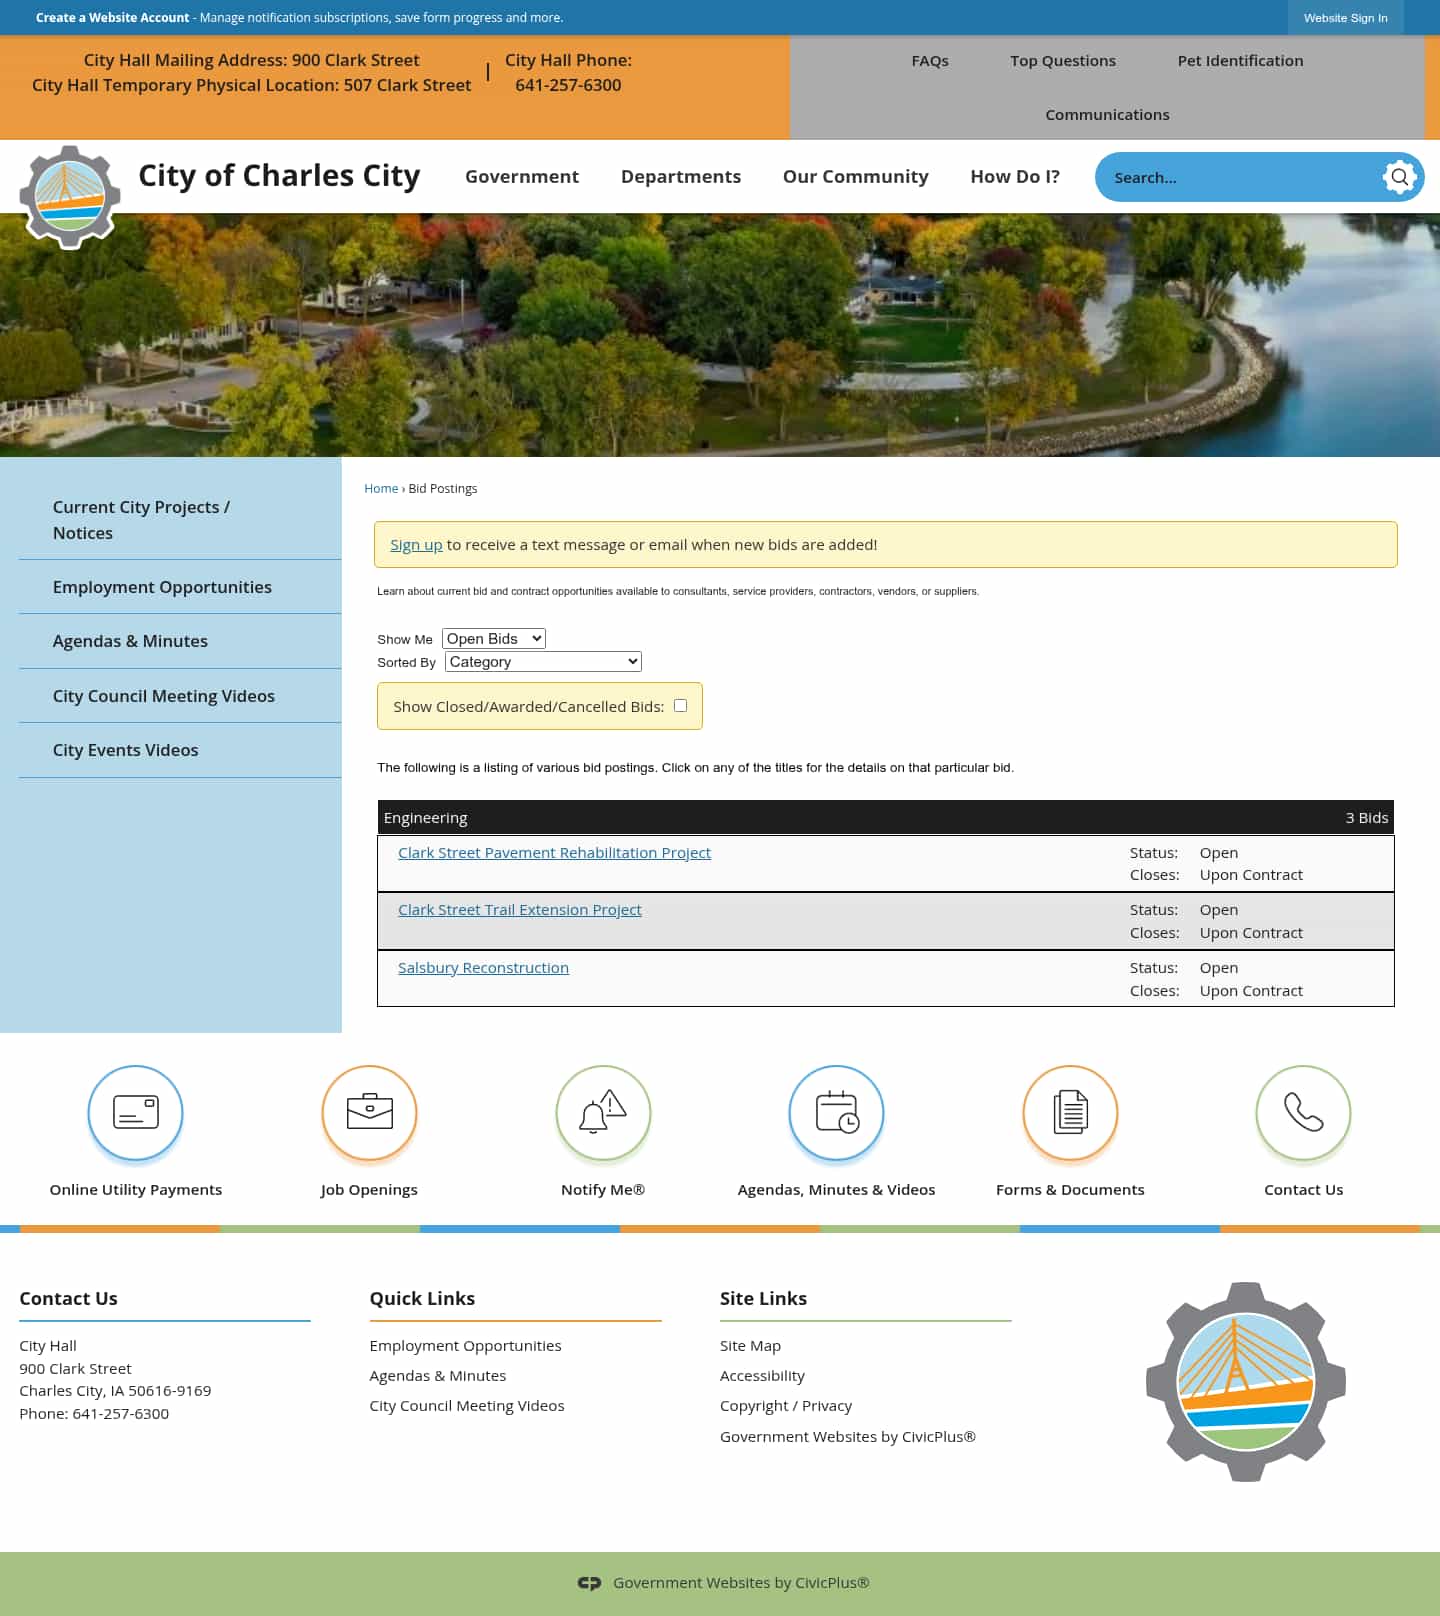This screenshot has width=1440, height=1616.
Task: Click the Job Openings label
Action: point(369,1190)
